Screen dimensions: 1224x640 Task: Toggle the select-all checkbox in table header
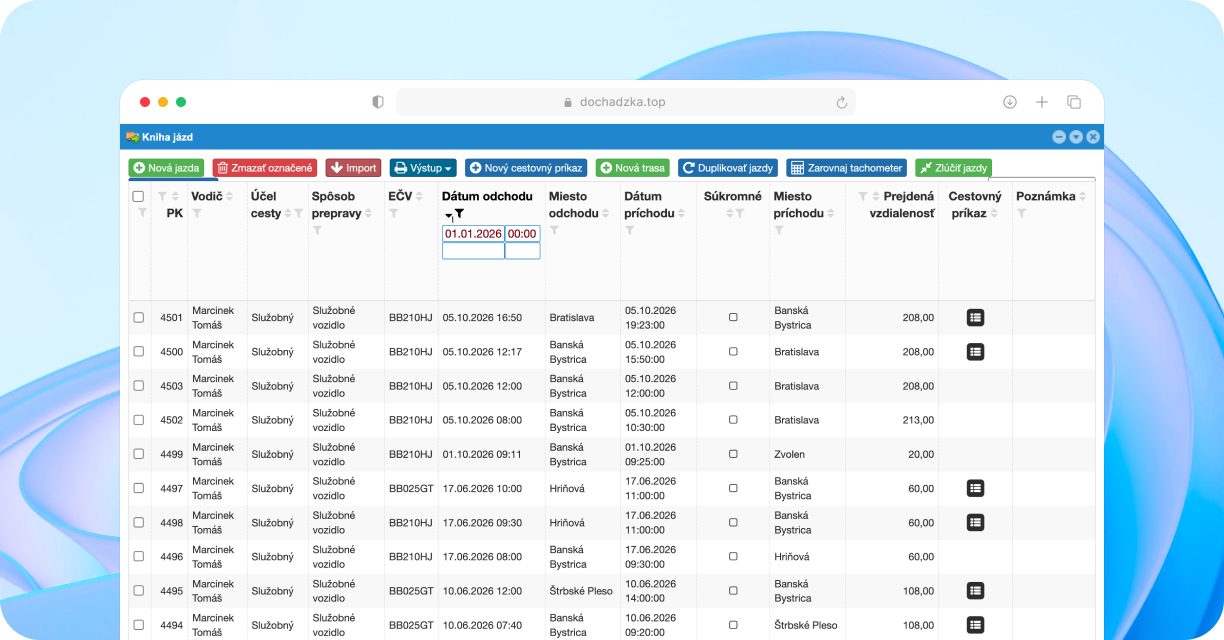click(139, 197)
